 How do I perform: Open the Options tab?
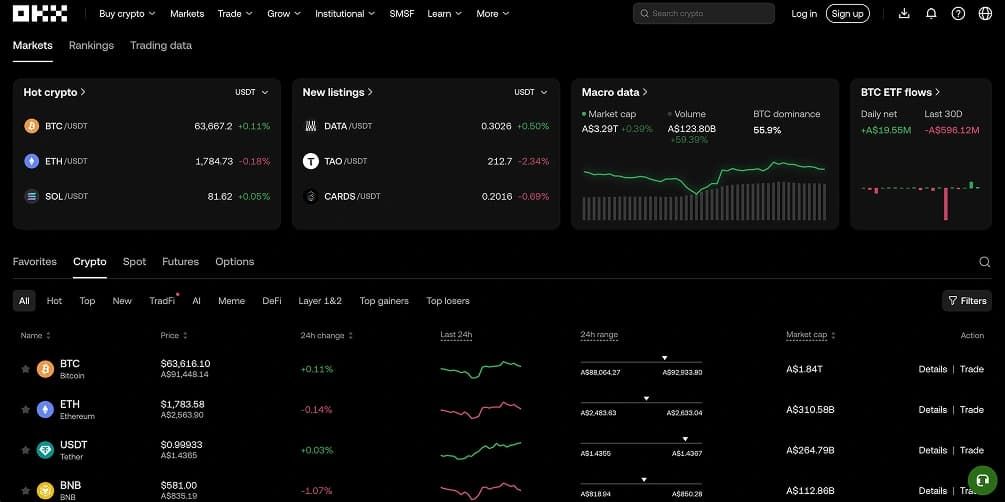click(235, 262)
